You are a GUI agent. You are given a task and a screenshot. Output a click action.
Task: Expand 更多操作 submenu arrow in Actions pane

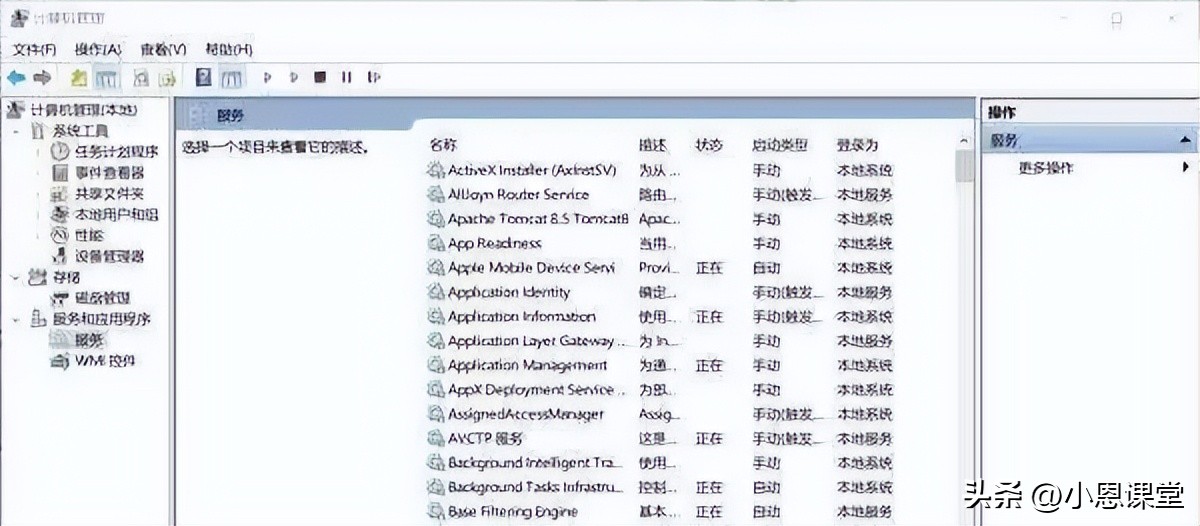coord(1186,168)
